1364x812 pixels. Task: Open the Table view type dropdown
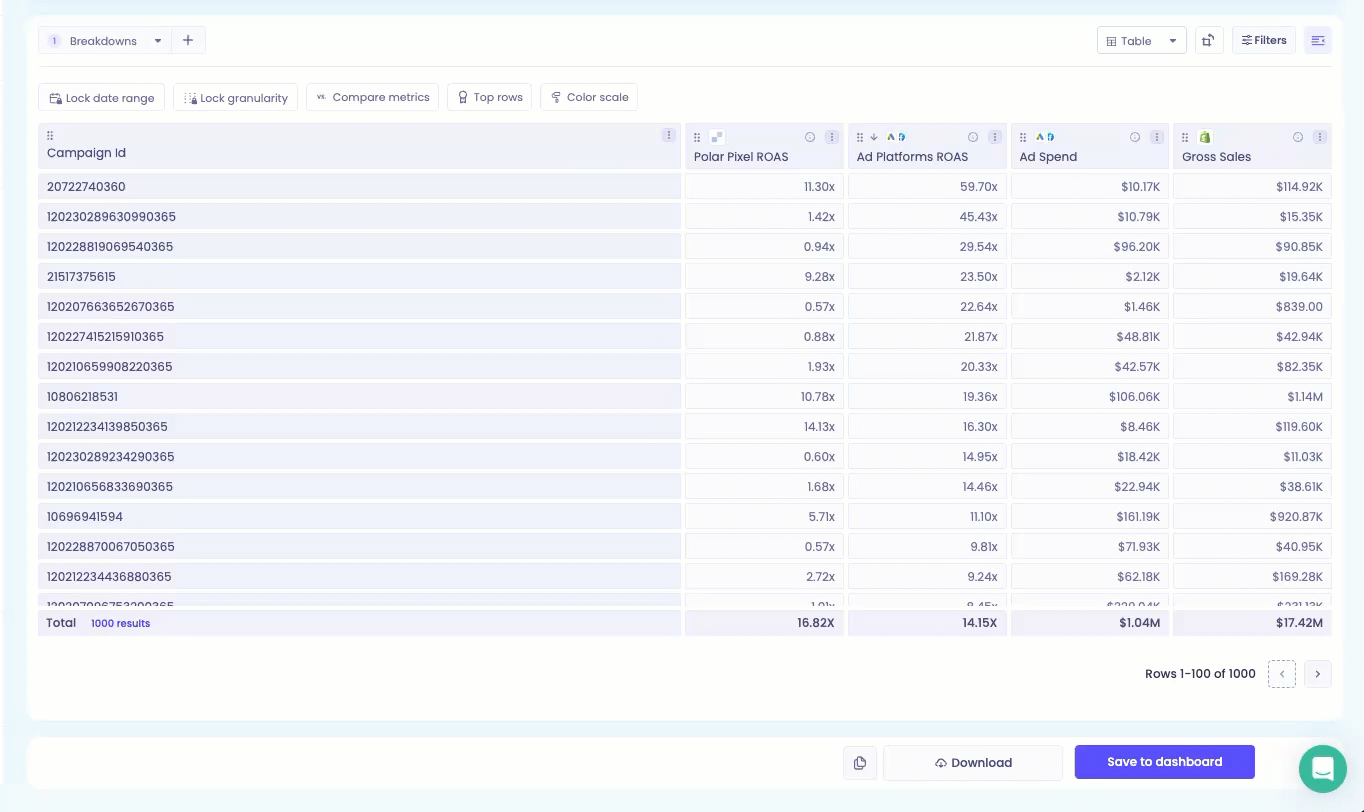[1142, 41]
